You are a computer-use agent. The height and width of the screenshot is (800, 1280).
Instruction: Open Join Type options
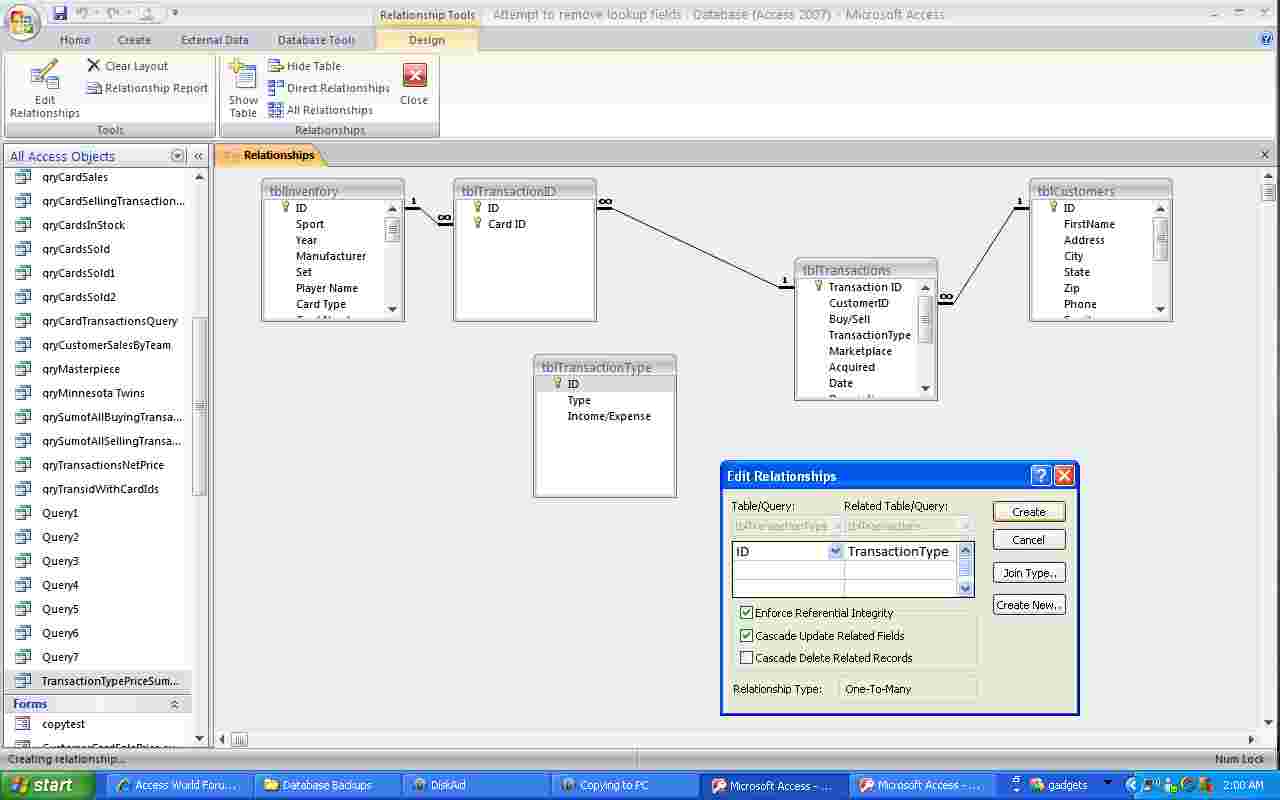[x=1029, y=573]
